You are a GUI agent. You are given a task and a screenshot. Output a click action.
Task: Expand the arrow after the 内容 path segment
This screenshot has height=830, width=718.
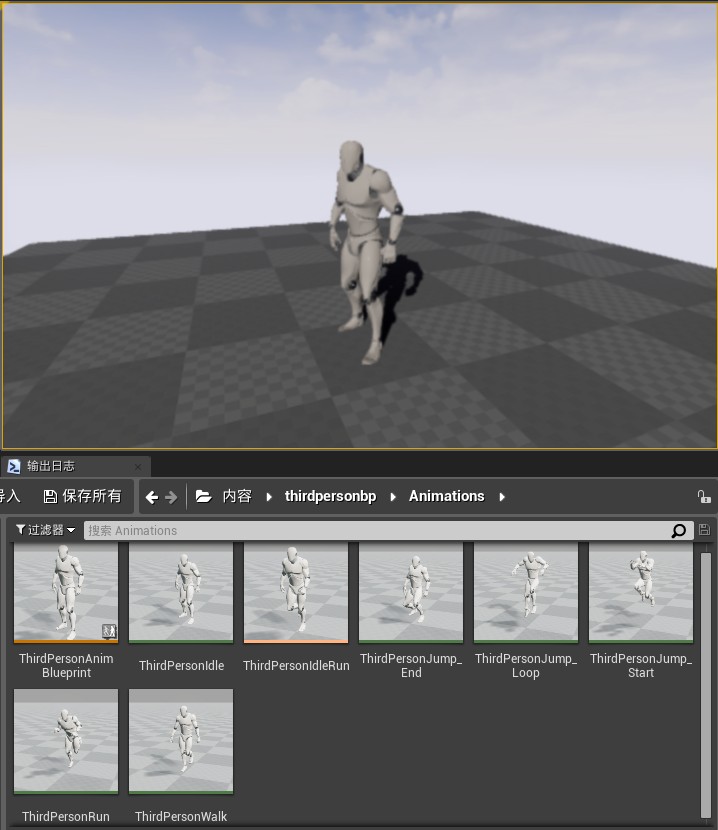click(269, 497)
